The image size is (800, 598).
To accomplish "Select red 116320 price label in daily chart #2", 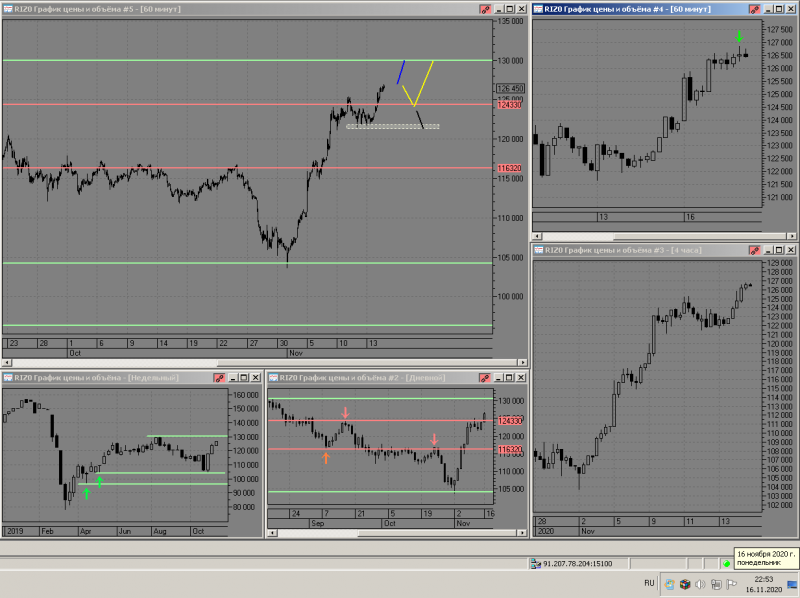I will [x=510, y=450].
